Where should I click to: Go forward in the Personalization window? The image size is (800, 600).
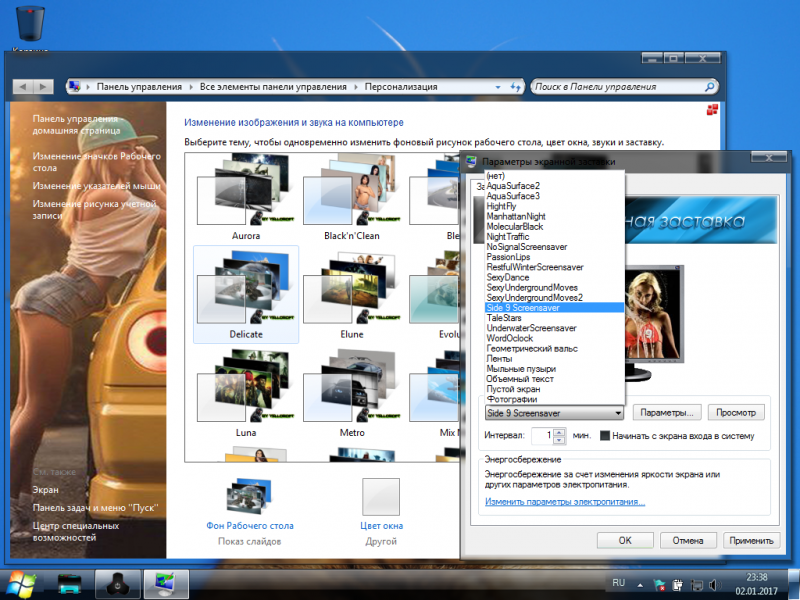pyautogui.click(x=43, y=87)
